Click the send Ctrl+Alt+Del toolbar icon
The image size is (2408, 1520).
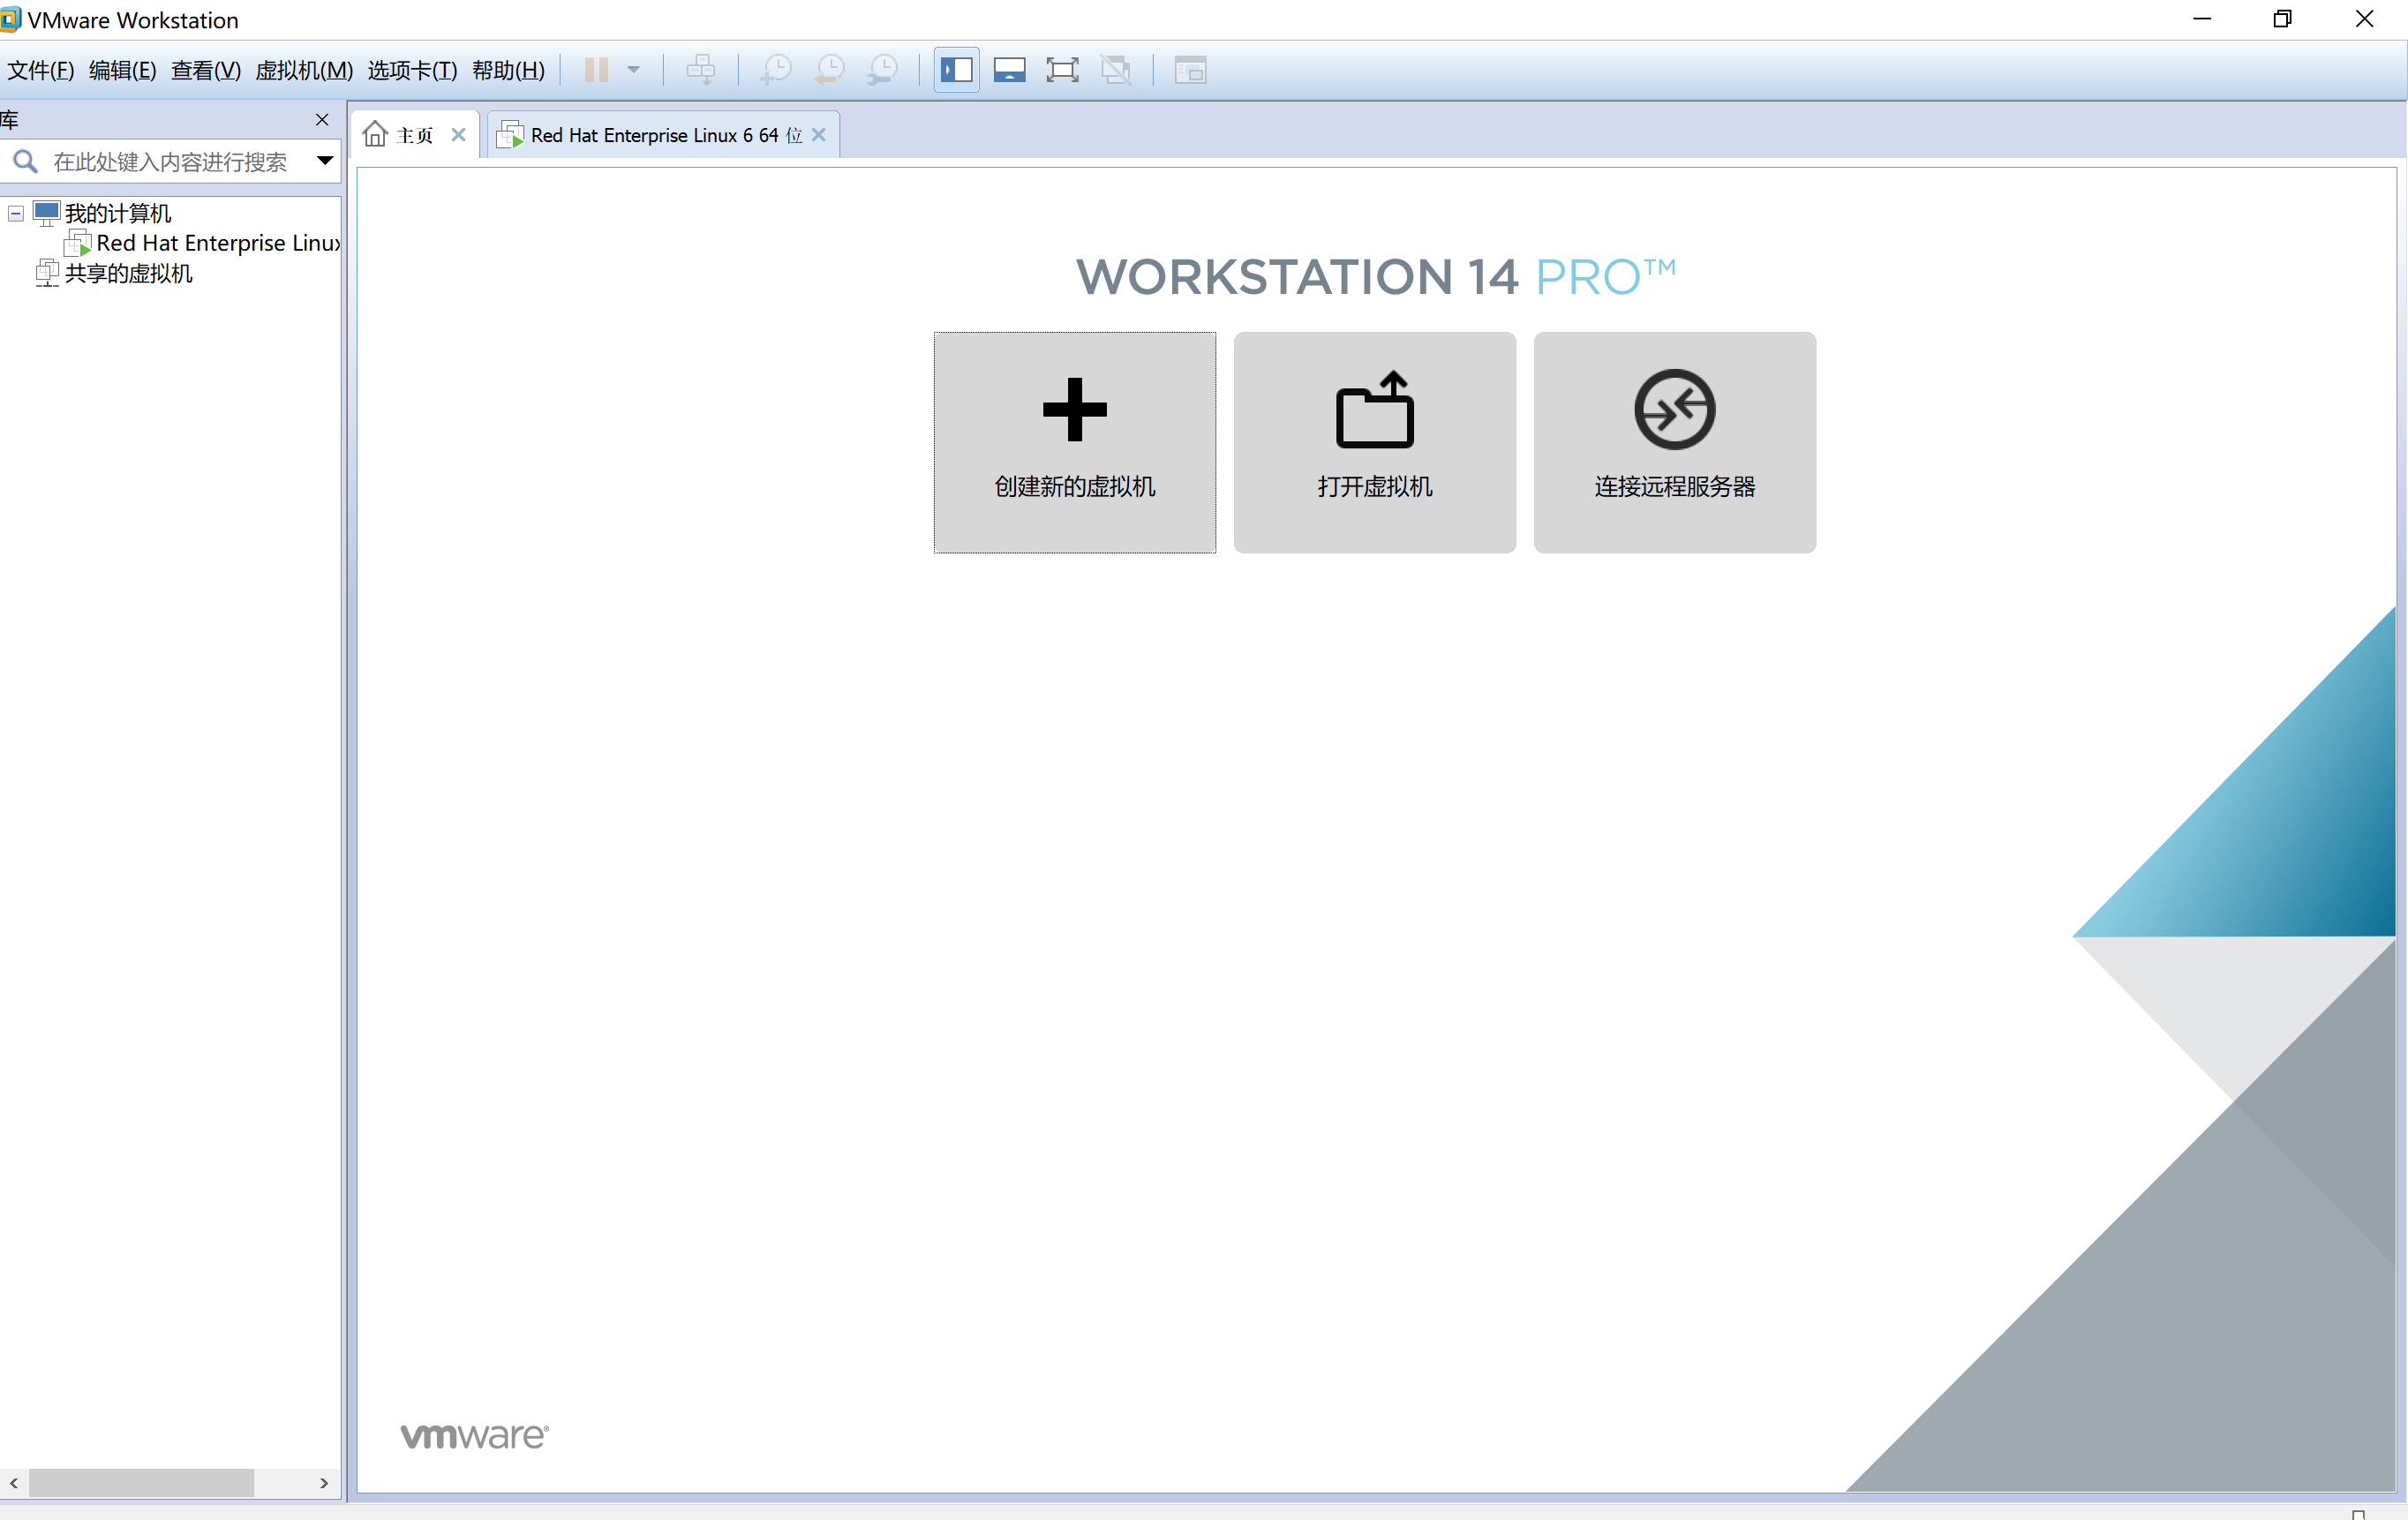click(x=700, y=70)
